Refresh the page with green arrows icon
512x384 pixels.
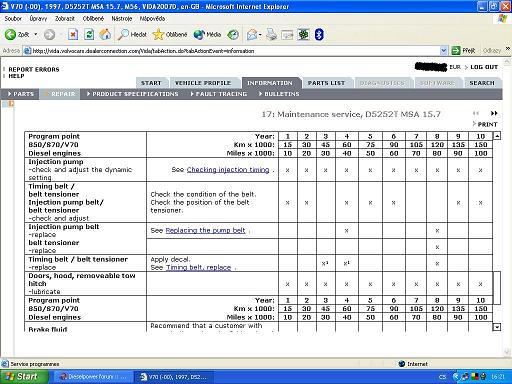point(89,34)
